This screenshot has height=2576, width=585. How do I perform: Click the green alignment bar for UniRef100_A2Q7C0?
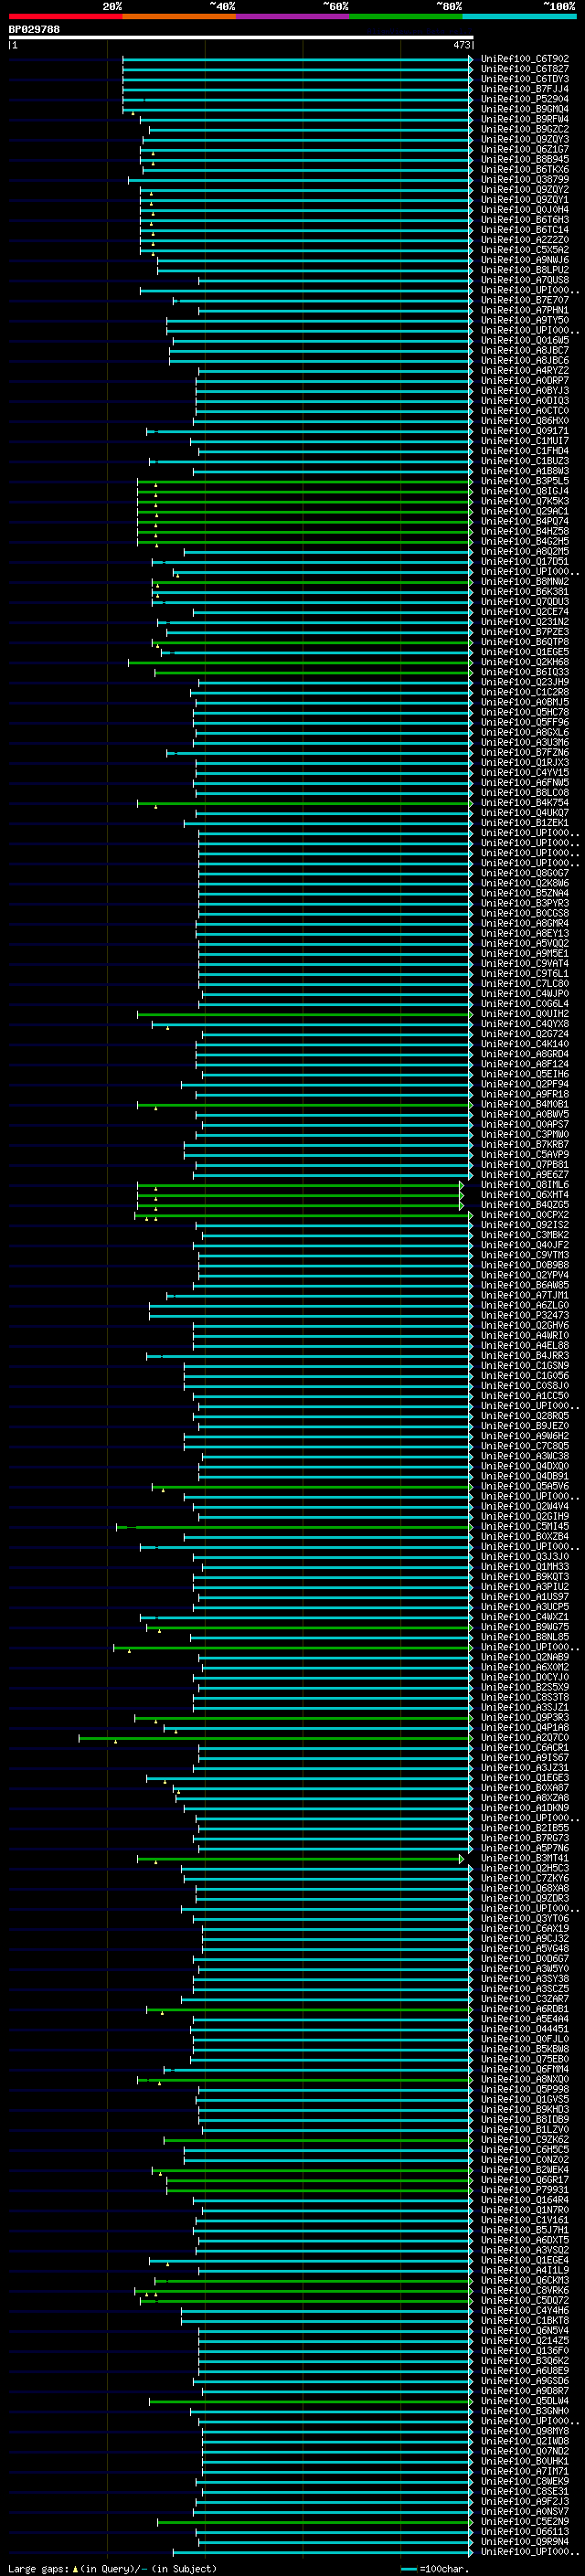click(x=275, y=1738)
